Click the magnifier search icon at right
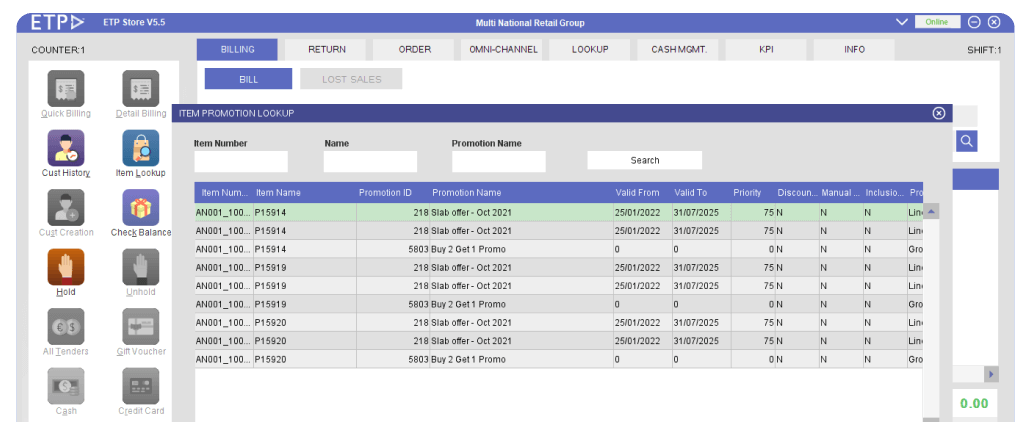 pos(967,140)
